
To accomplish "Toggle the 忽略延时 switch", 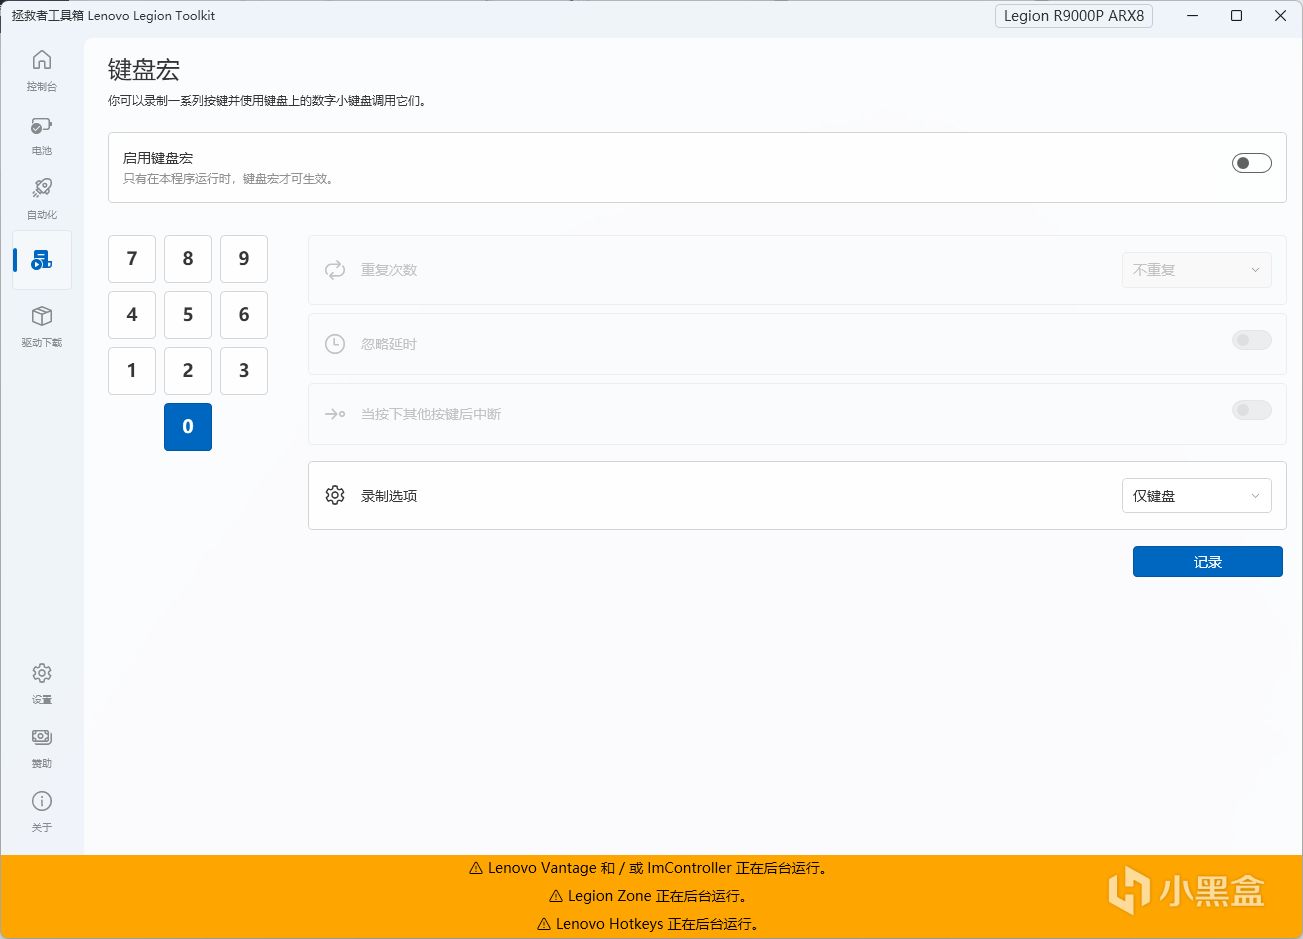I will (1252, 340).
